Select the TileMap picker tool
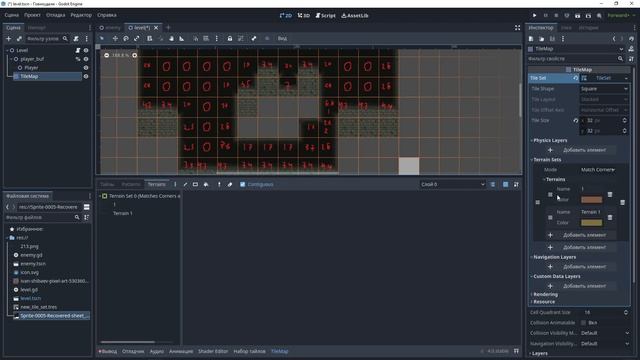This screenshot has width=640, height=360. (219, 184)
